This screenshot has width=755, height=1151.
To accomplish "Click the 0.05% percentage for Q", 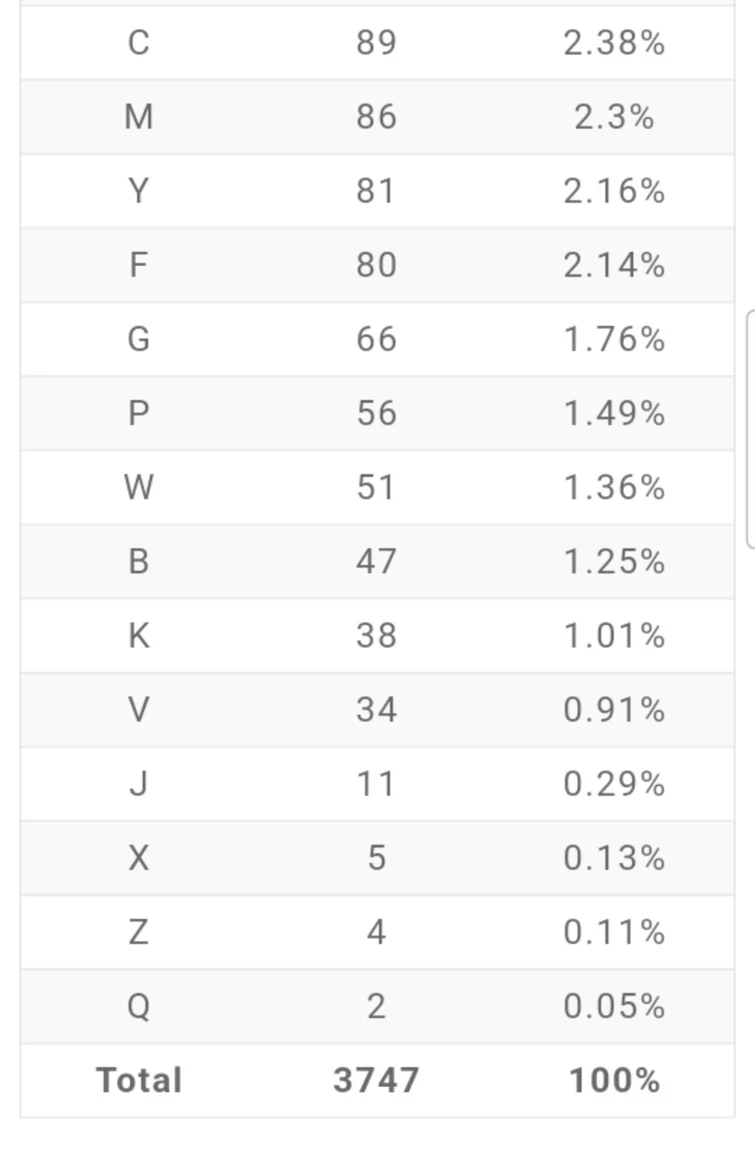I will click(x=614, y=1006).
